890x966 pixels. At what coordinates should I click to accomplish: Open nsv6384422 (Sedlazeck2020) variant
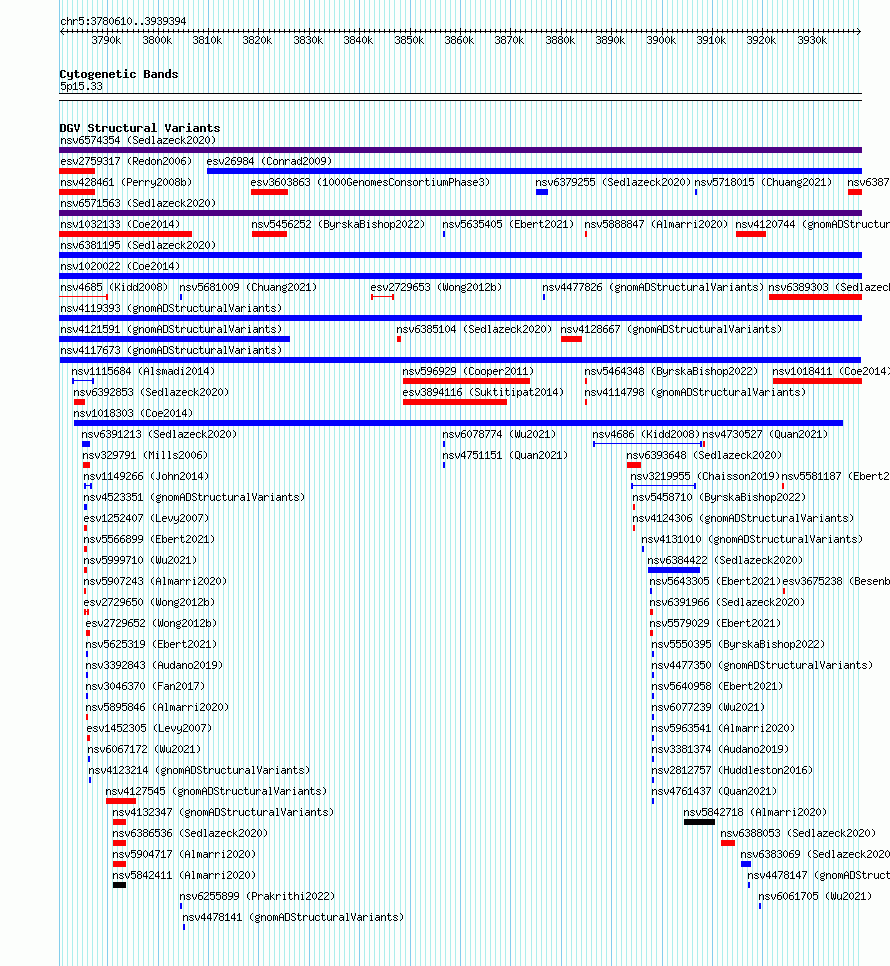click(725, 560)
